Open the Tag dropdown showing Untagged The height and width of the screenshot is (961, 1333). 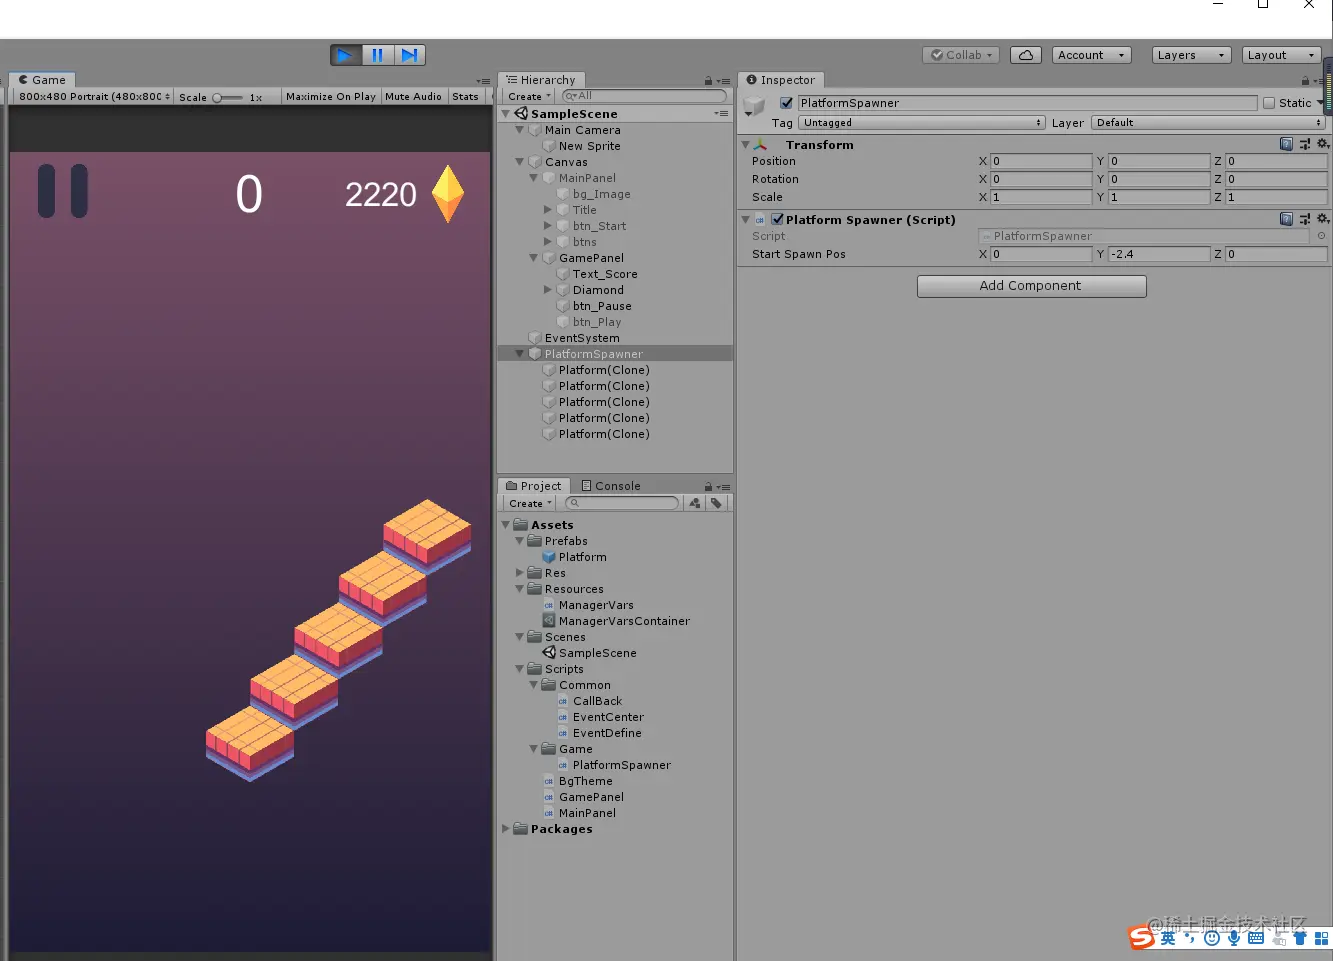pos(922,123)
